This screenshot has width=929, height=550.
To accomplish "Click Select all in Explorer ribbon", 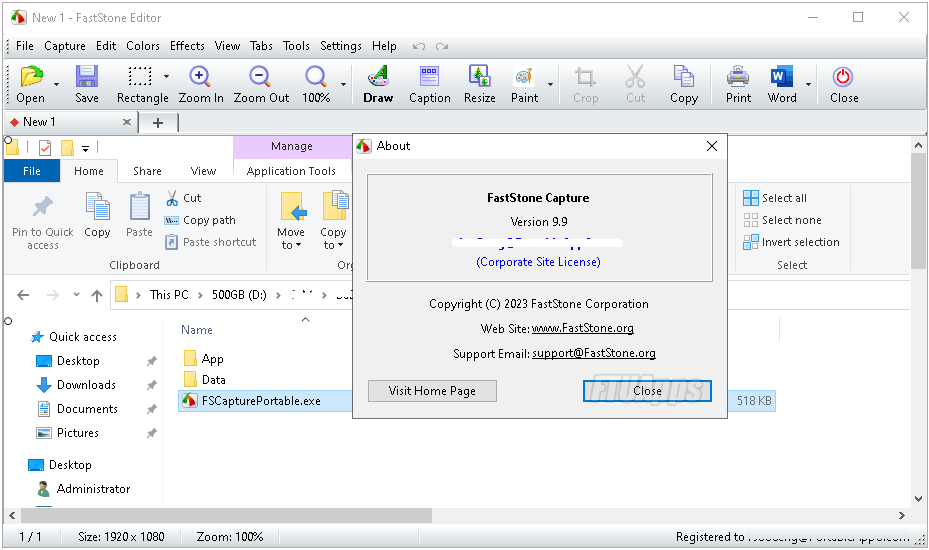I will click(775, 198).
